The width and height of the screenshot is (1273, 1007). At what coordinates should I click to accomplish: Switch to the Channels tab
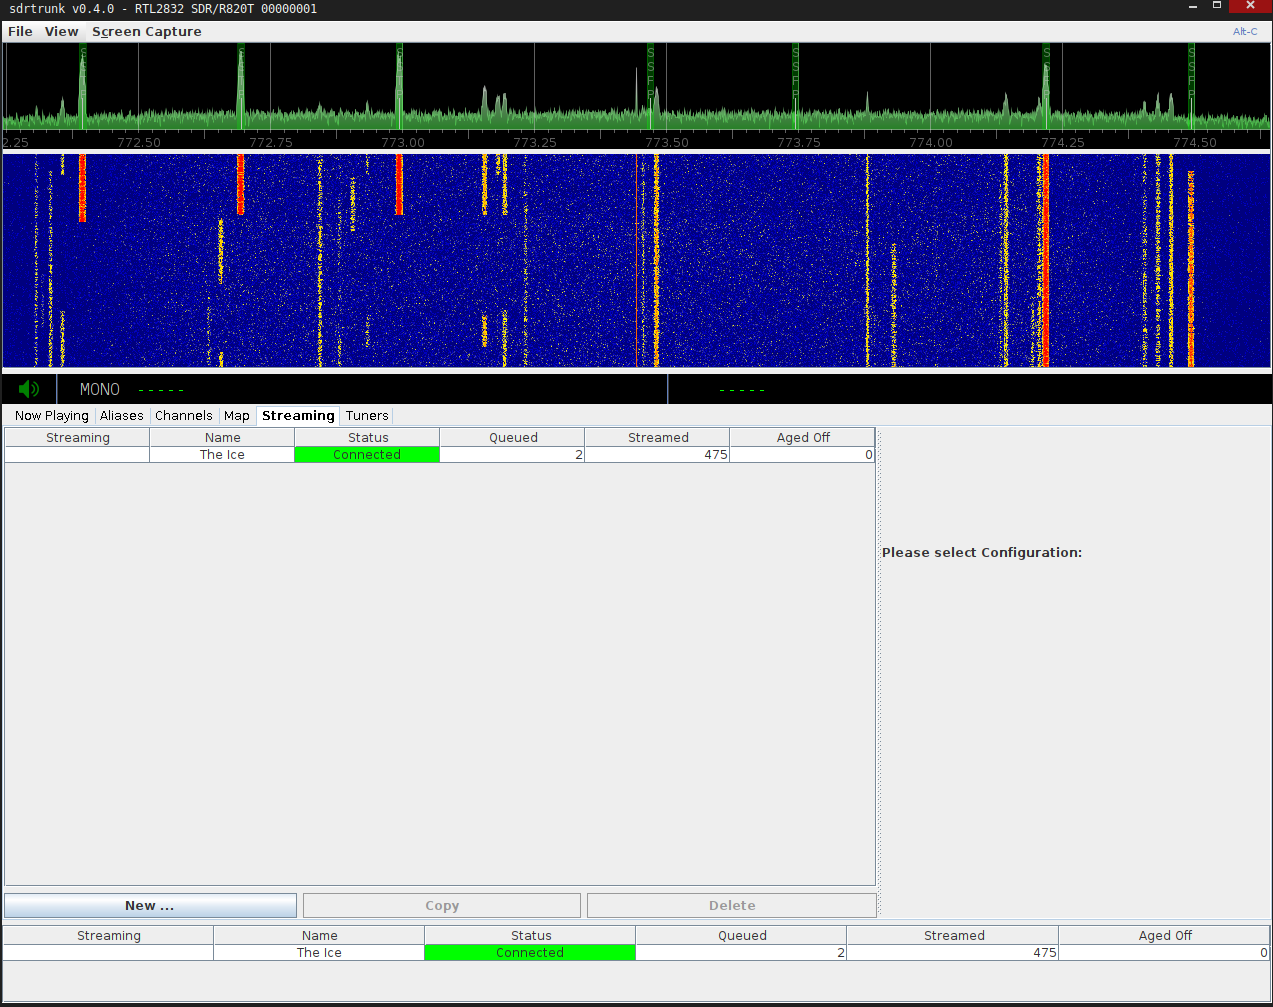(184, 416)
